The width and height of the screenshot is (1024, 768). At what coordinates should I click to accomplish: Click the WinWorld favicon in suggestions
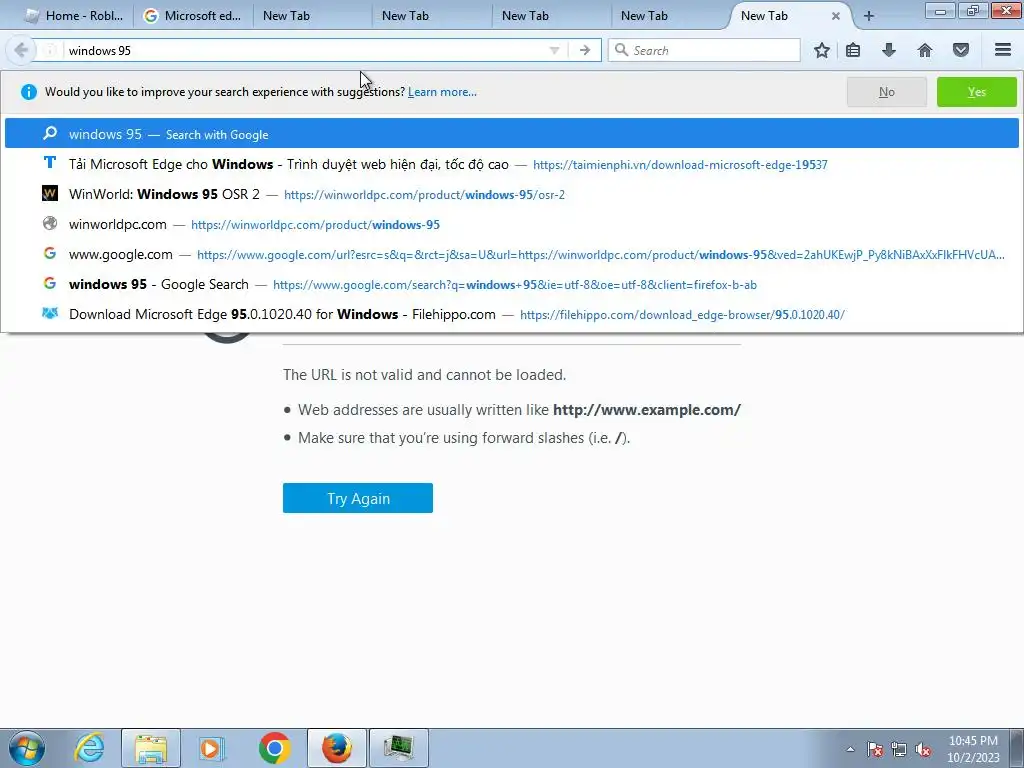coord(50,193)
